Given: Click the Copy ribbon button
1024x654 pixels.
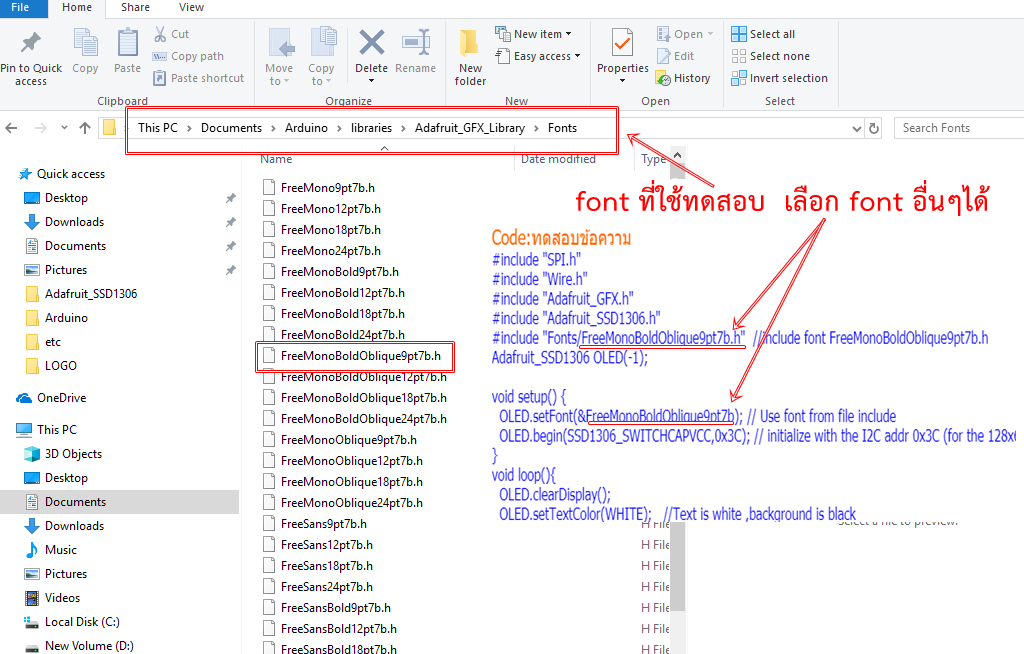Looking at the screenshot, I should (85, 51).
